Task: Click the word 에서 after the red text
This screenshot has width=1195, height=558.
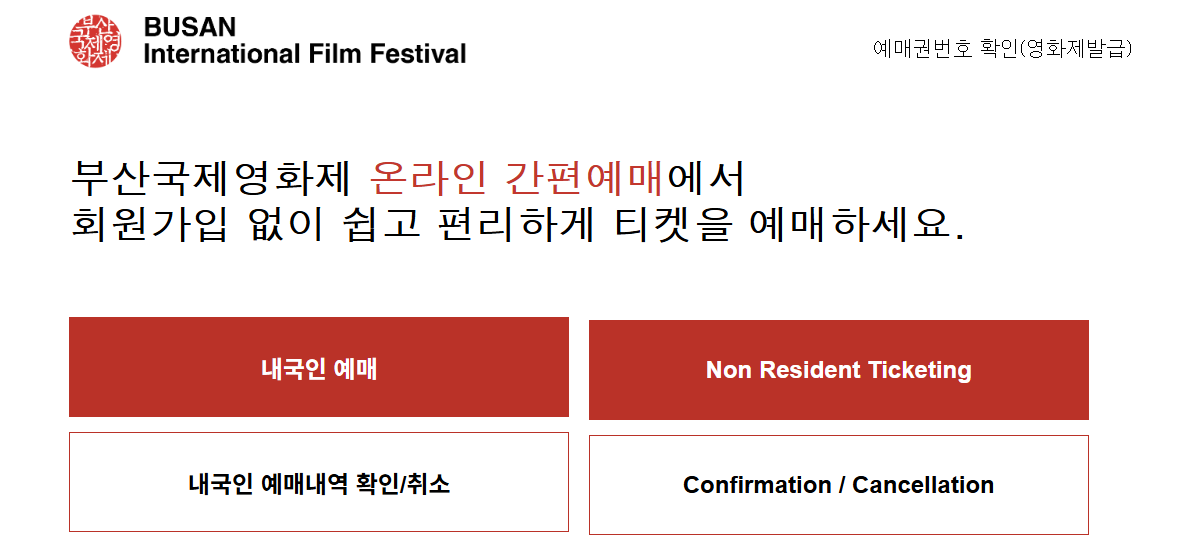Action: tap(706, 180)
